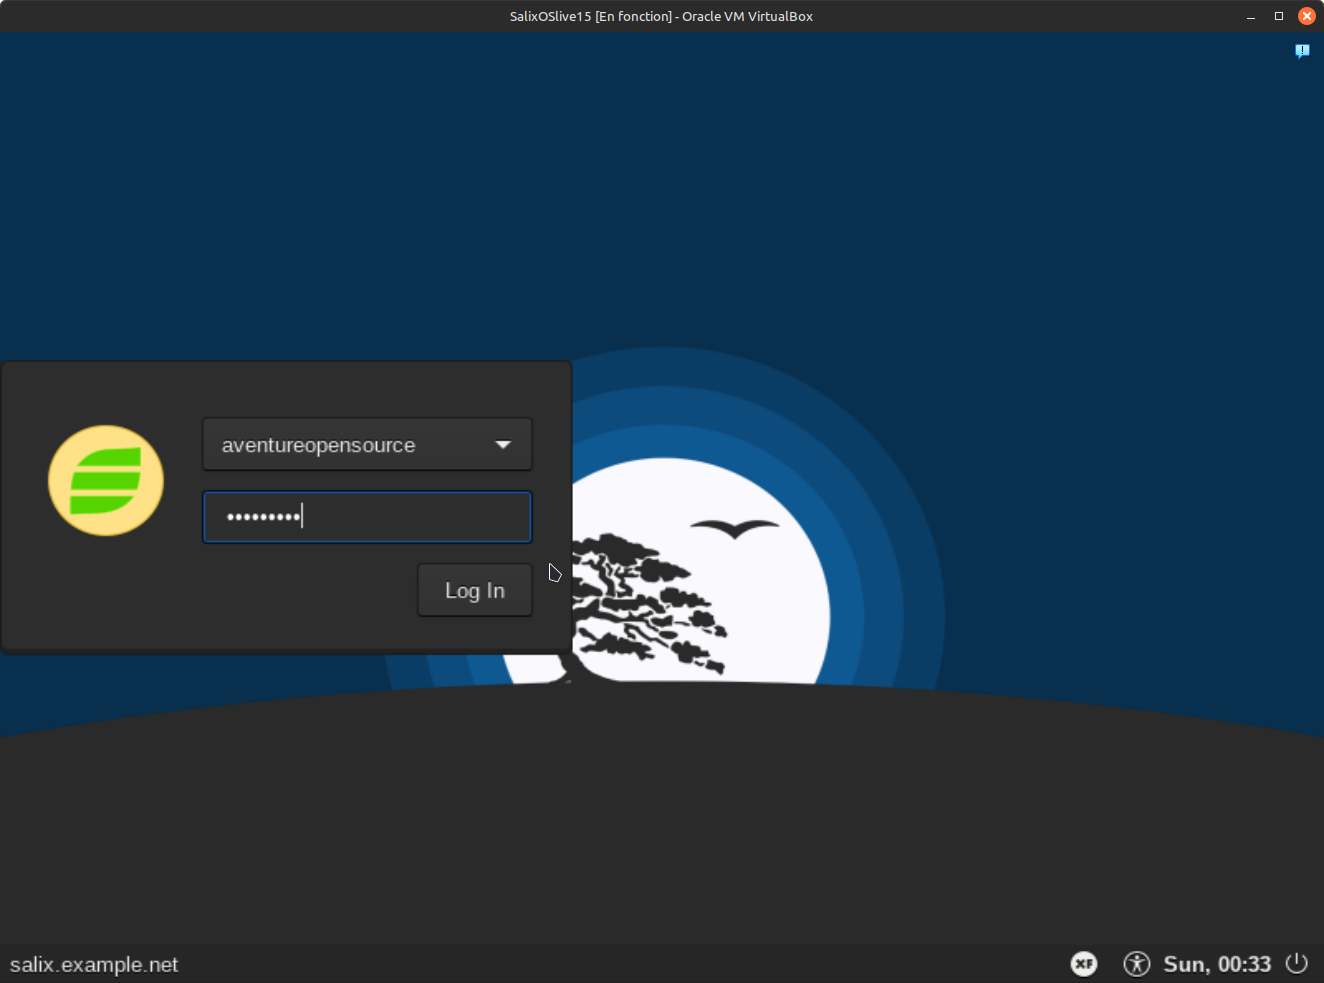Click the SalixOSlive15 window title bar text
1324x983 pixels.
coord(661,16)
